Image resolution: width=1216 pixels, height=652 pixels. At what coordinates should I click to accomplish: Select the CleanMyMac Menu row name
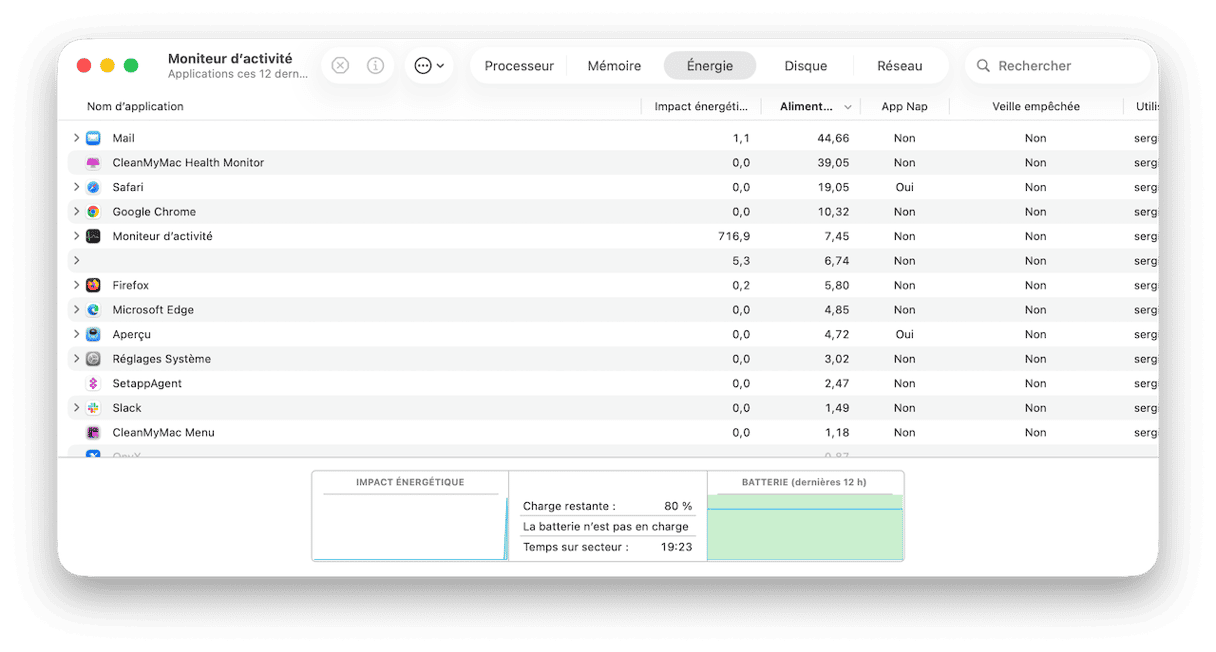[162, 433]
